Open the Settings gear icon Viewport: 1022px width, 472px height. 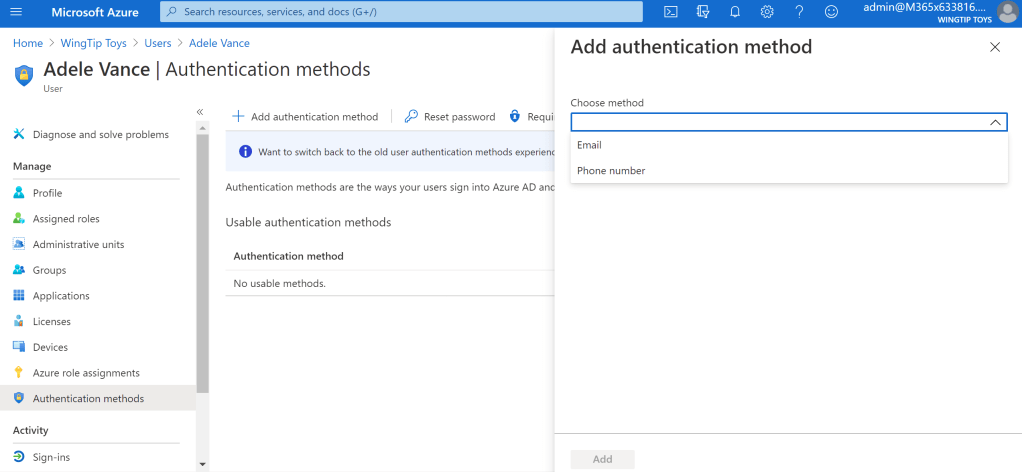tap(767, 12)
